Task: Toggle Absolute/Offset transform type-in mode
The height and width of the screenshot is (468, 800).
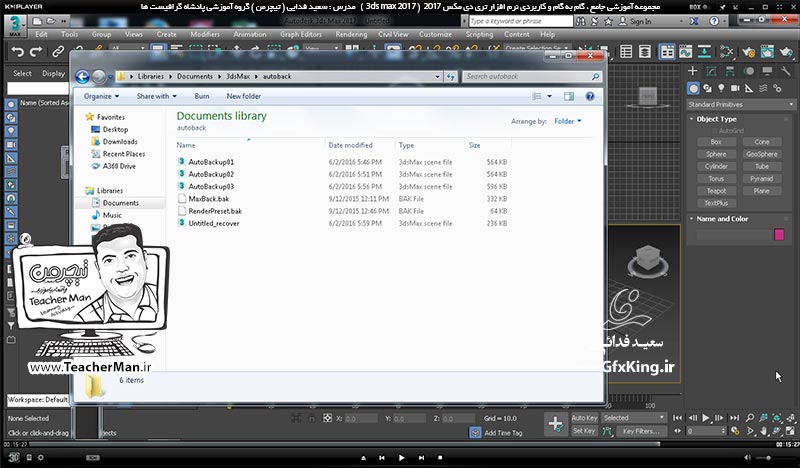Action: click(328, 418)
